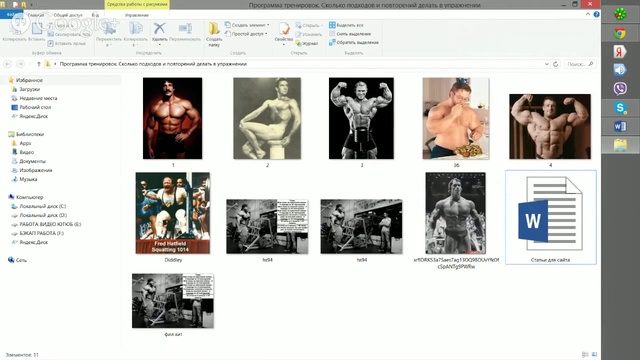This screenshot has width=640, height=360.
Task: Click the address bar folder path
Action: coord(153,64)
